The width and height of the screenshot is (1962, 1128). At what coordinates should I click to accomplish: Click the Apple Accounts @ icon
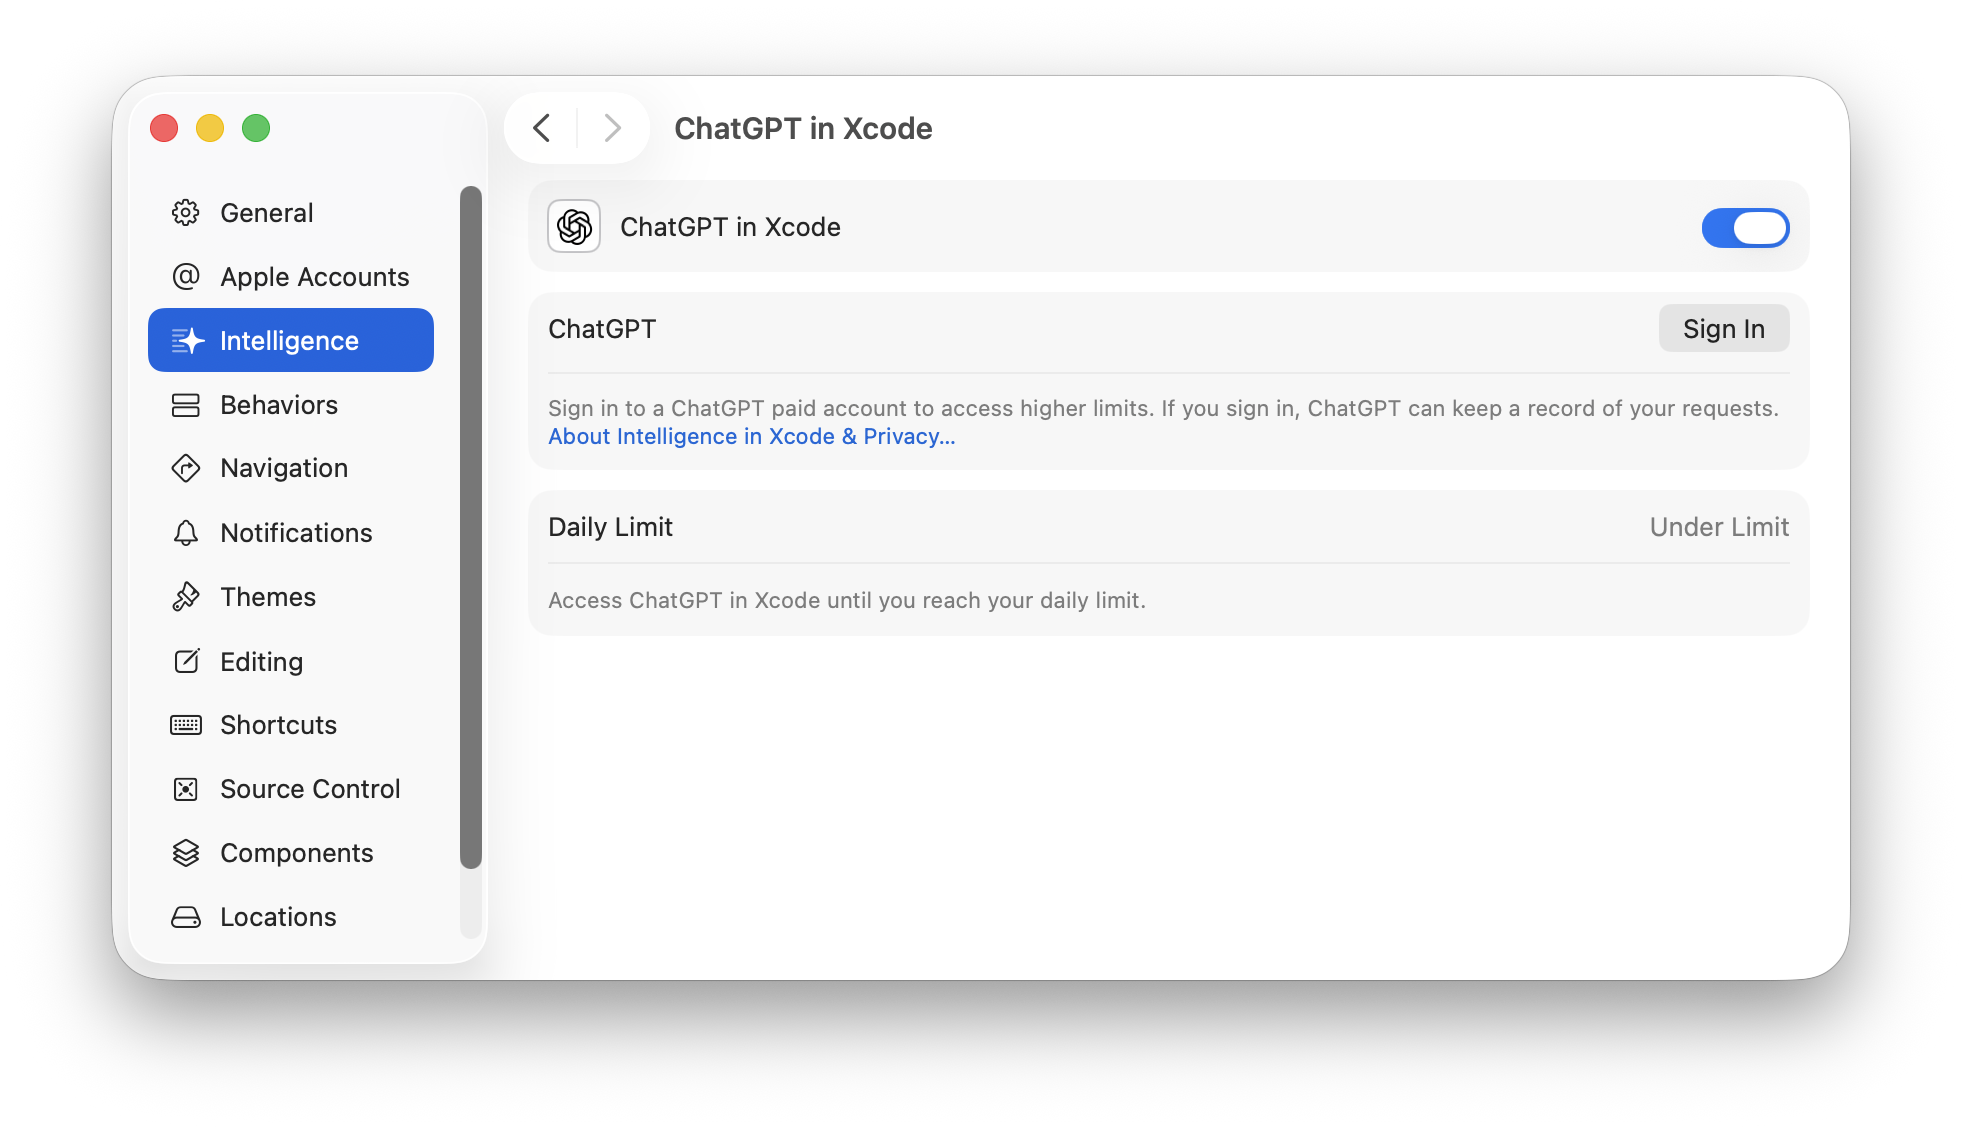pyautogui.click(x=186, y=277)
